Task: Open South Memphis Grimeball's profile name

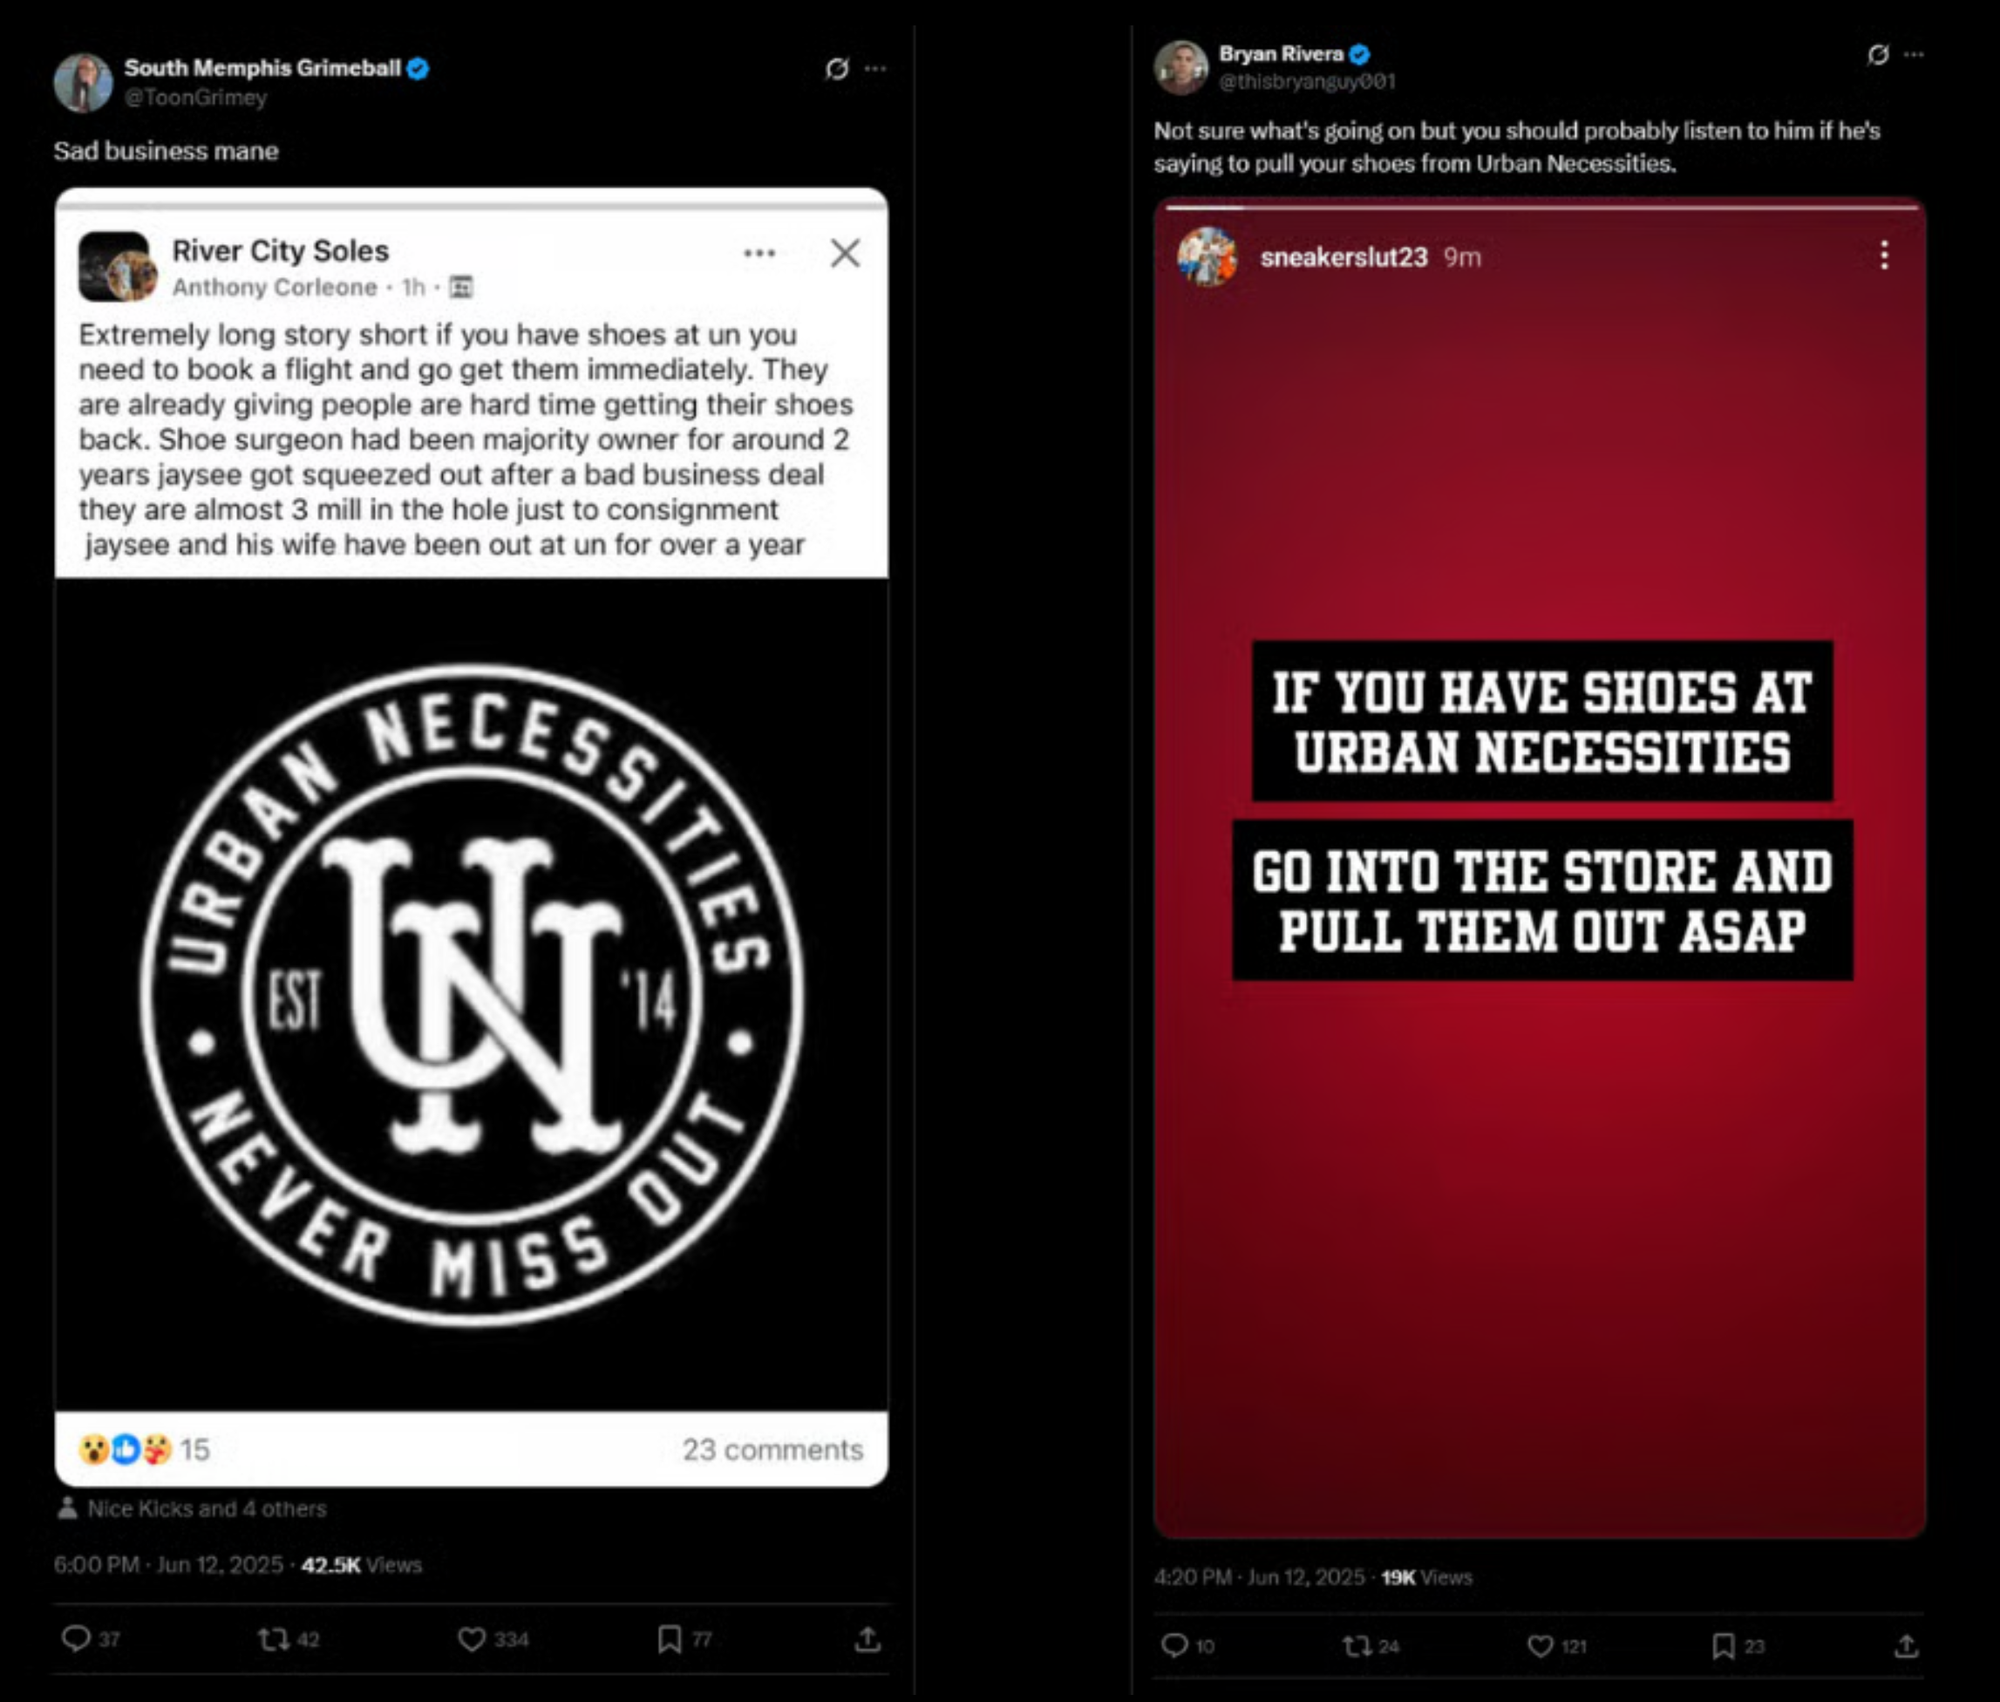Action: [x=262, y=68]
